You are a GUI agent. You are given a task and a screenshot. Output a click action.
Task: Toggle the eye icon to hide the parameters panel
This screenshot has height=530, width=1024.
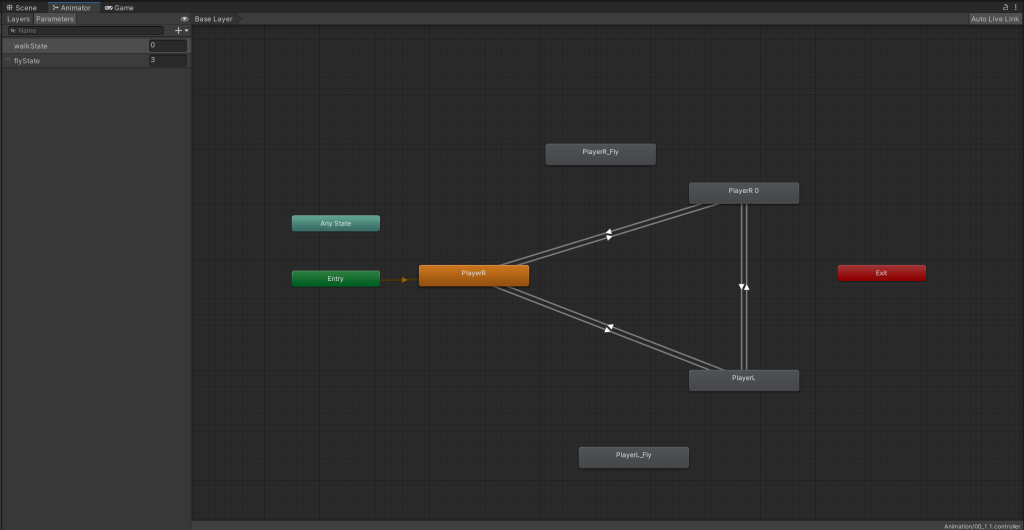click(x=184, y=19)
